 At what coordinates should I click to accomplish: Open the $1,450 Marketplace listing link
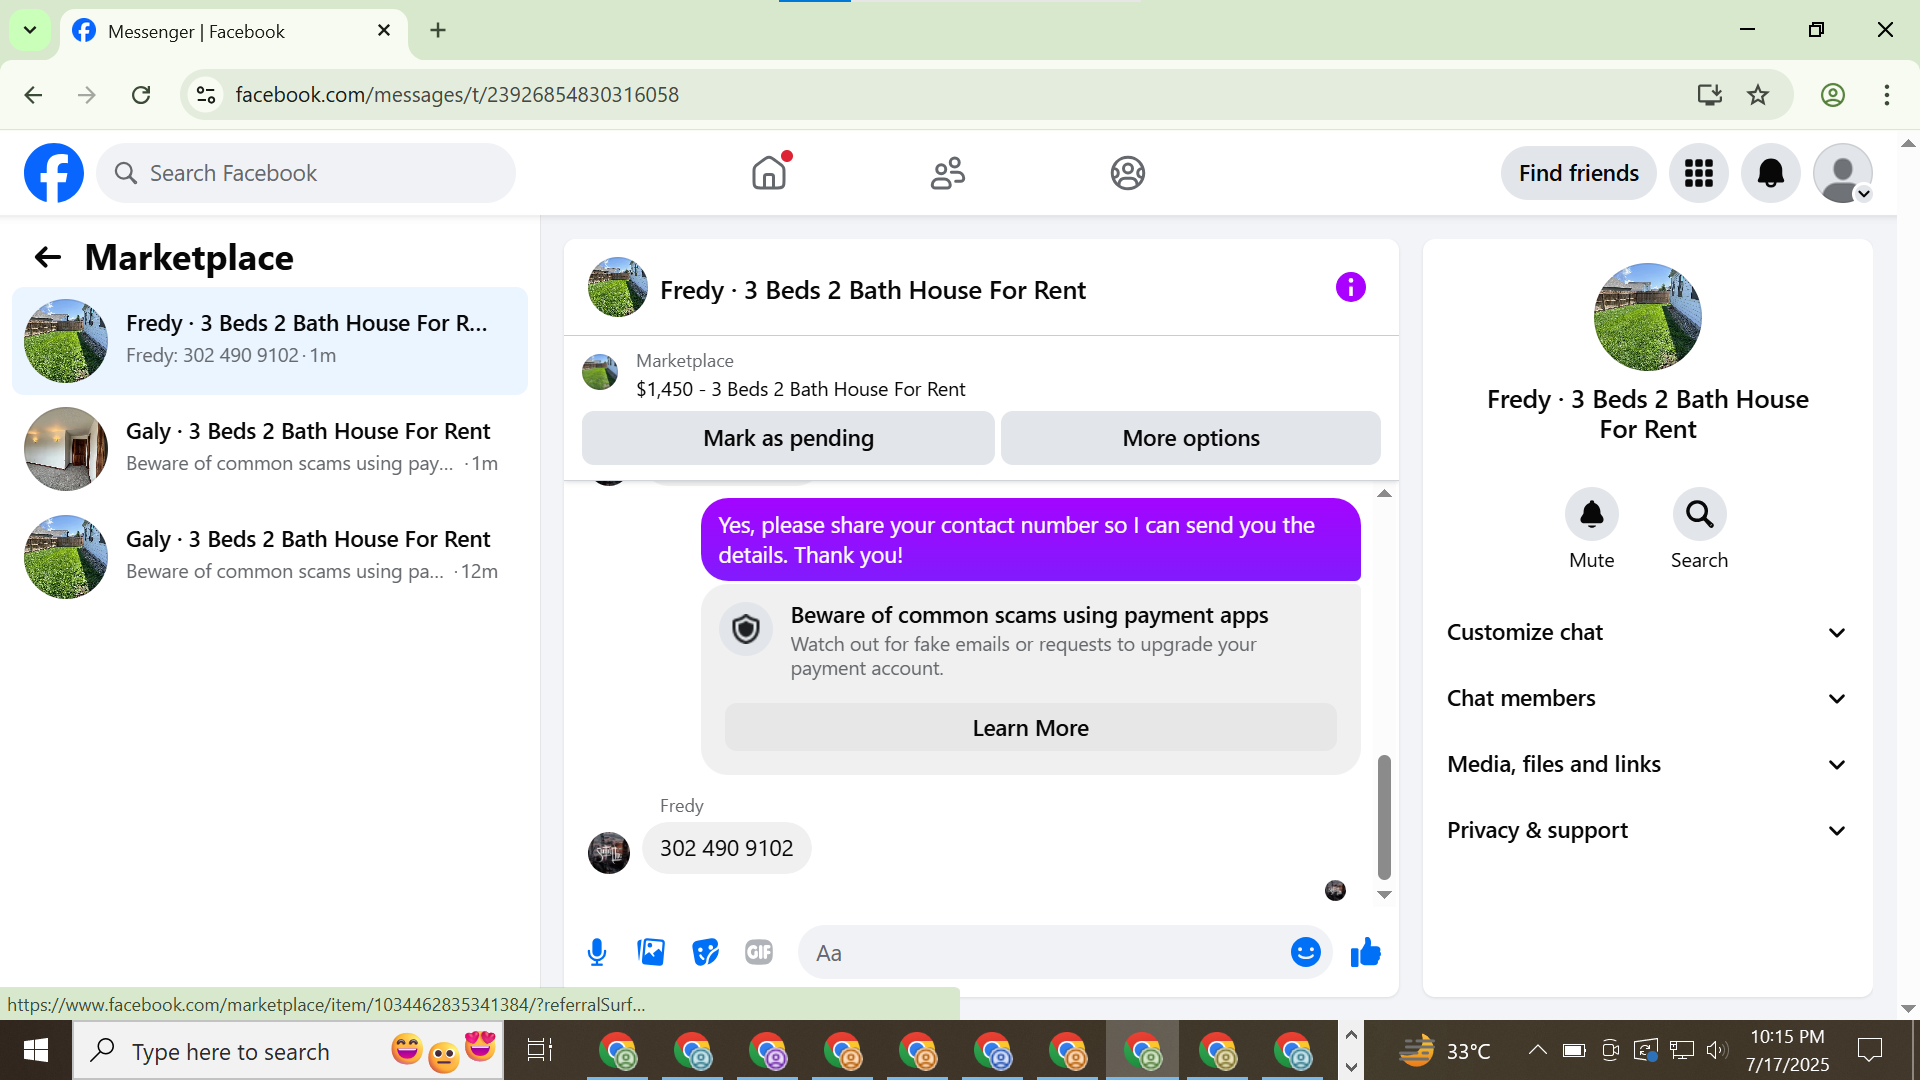[x=800, y=389]
